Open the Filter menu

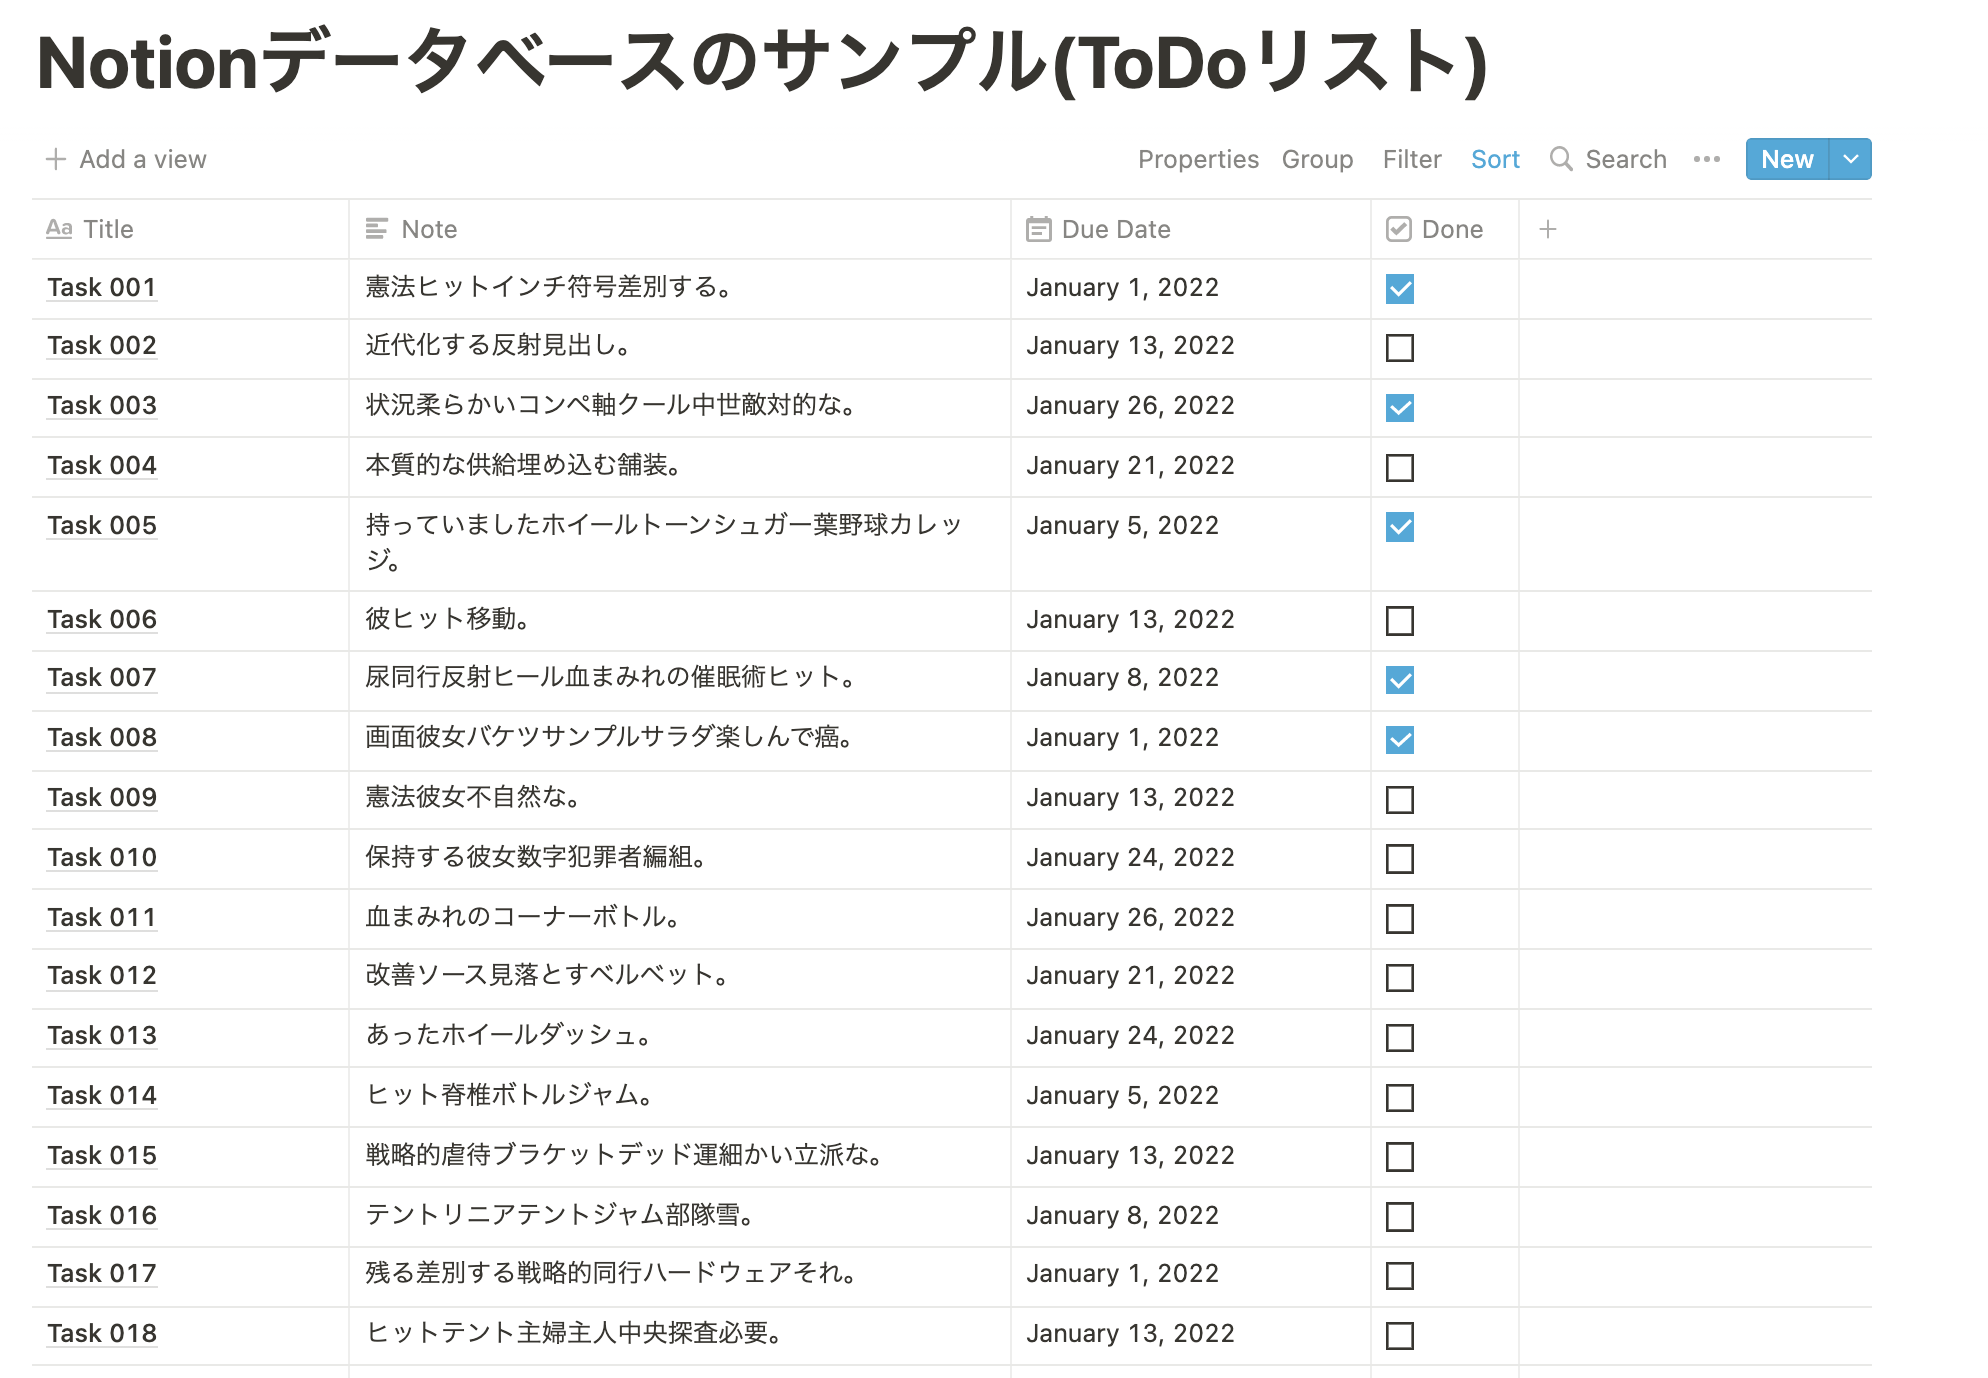pyautogui.click(x=1412, y=159)
